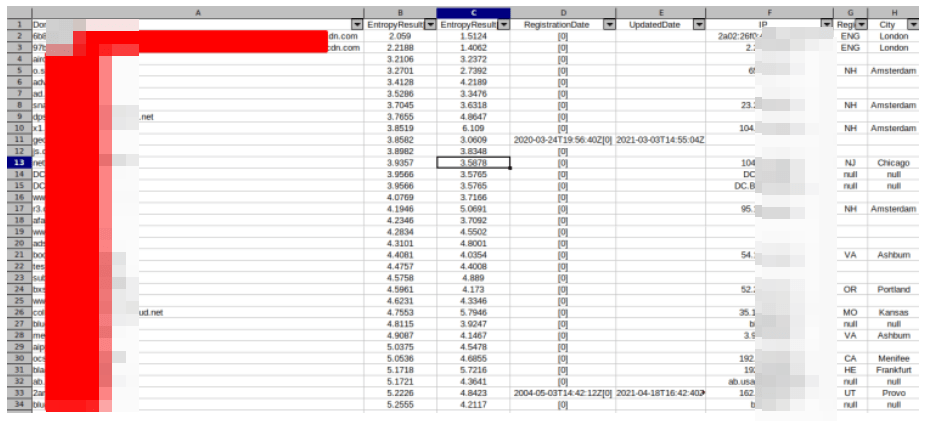
Task: Click the cell with value 6.109
Action: [474, 129]
